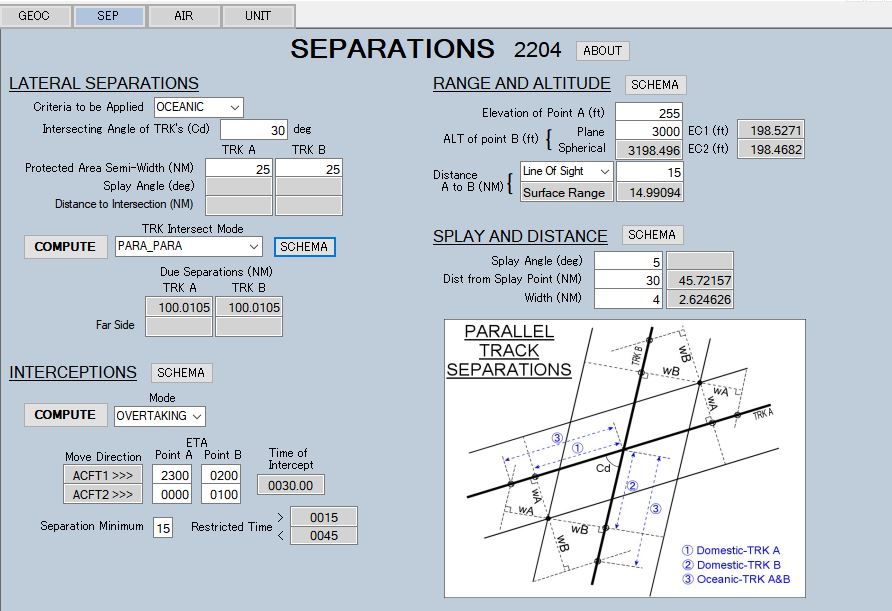Open SCHEMA for Splay and Distance
Viewport: 892px width, 611px height.
click(x=653, y=234)
